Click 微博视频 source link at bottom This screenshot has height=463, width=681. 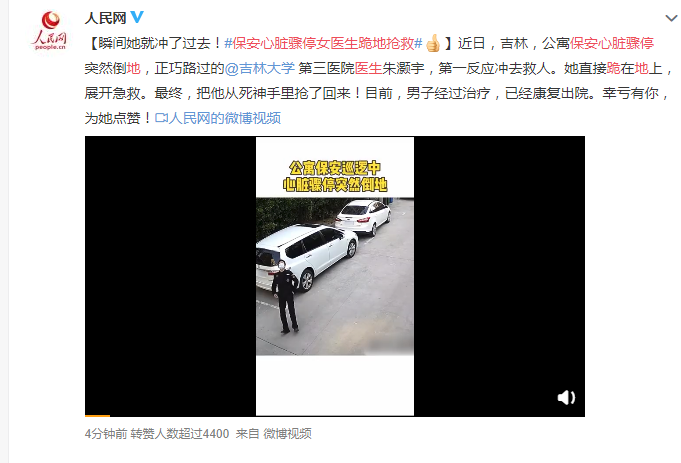(x=287, y=433)
